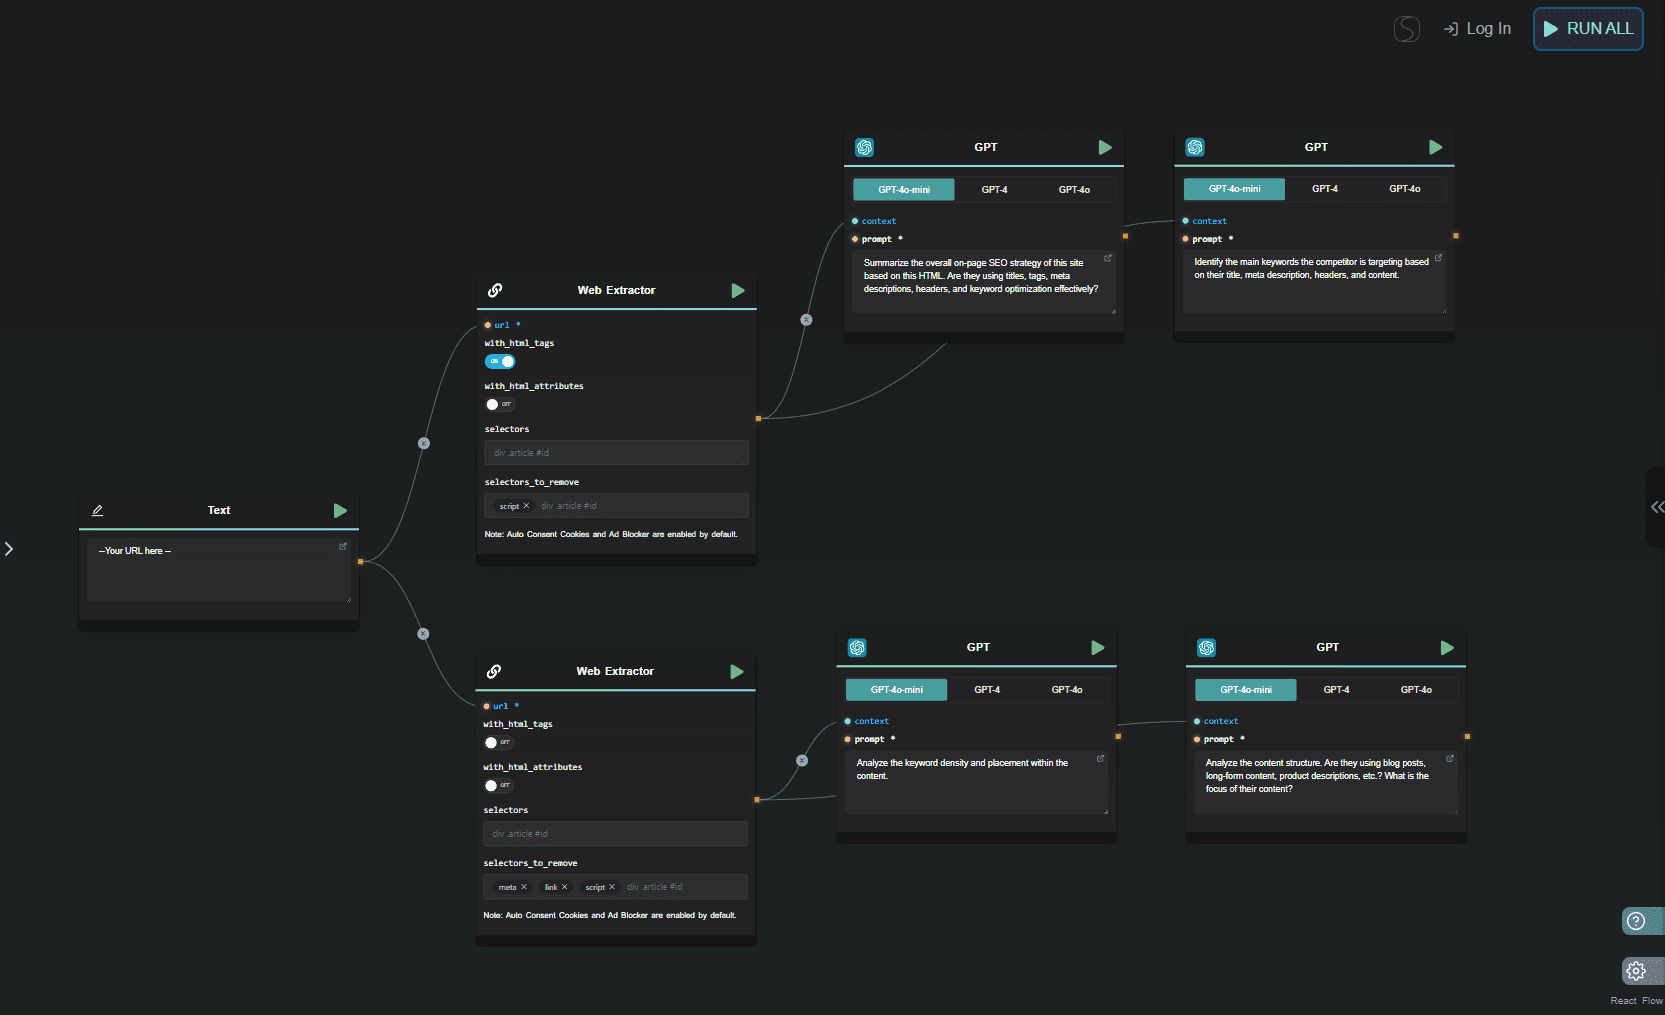Select GPT-4 in content structure GPT node
1665x1015 pixels.
pos(1337,690)
